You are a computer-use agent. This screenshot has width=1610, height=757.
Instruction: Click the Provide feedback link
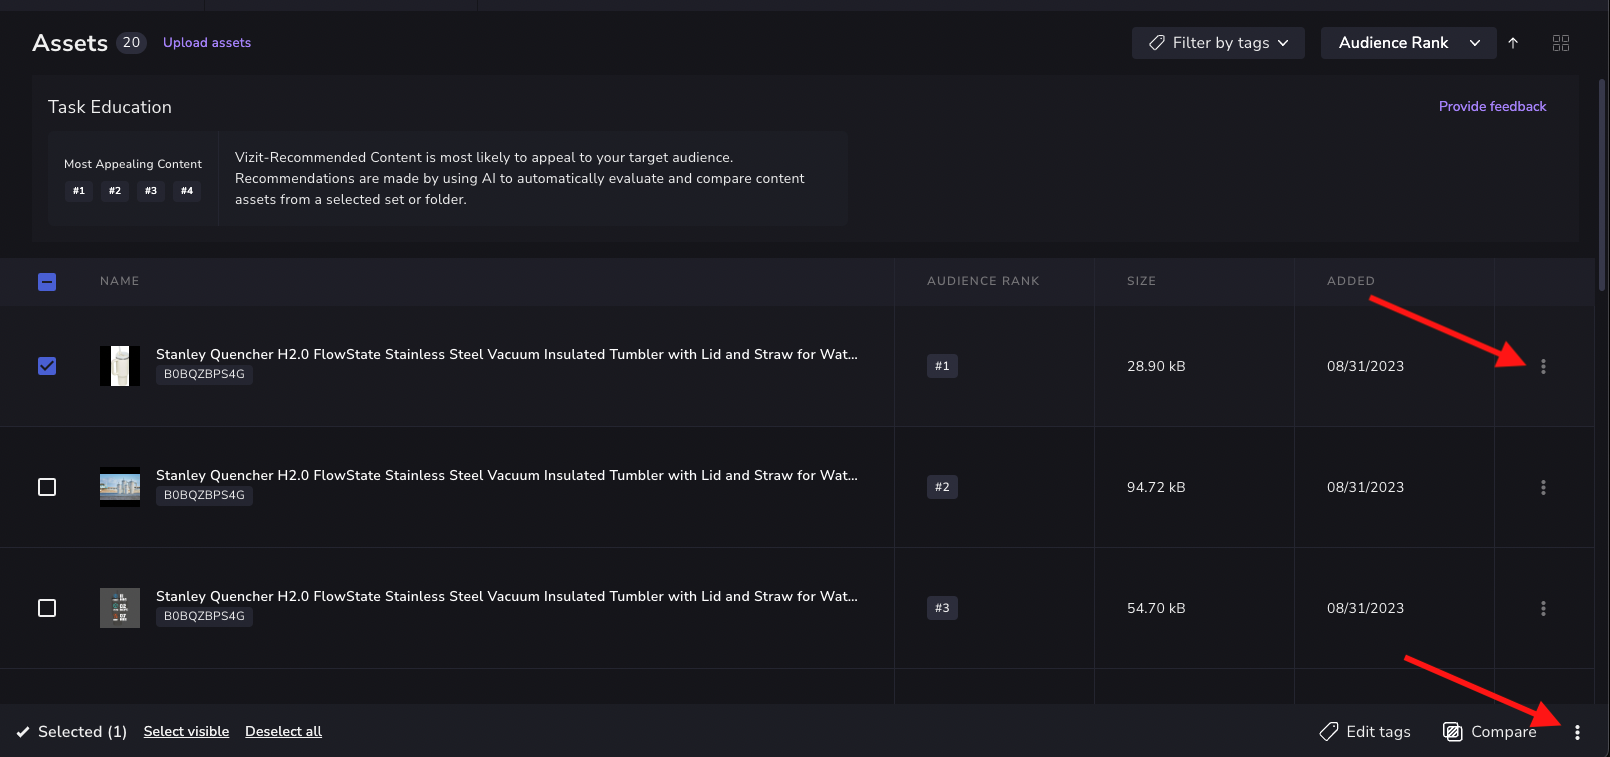tap(1492, 106)
